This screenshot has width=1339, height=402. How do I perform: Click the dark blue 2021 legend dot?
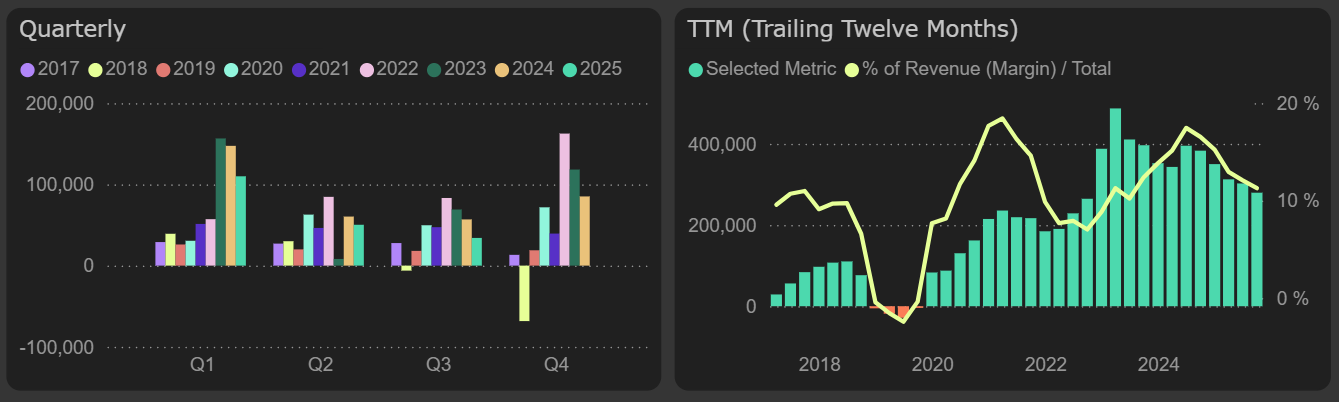coord(299,70)
